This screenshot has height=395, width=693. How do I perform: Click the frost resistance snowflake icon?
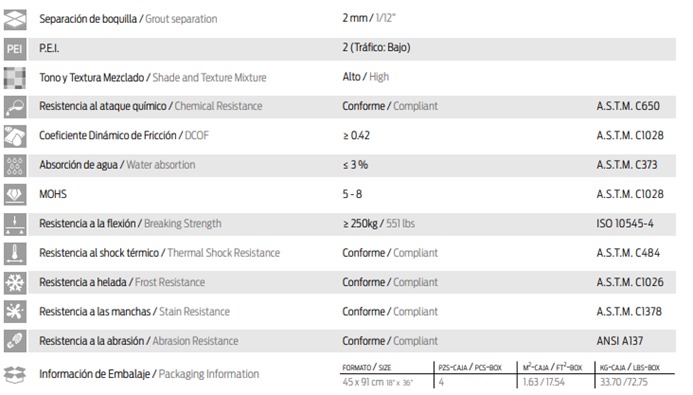(15, 283)
